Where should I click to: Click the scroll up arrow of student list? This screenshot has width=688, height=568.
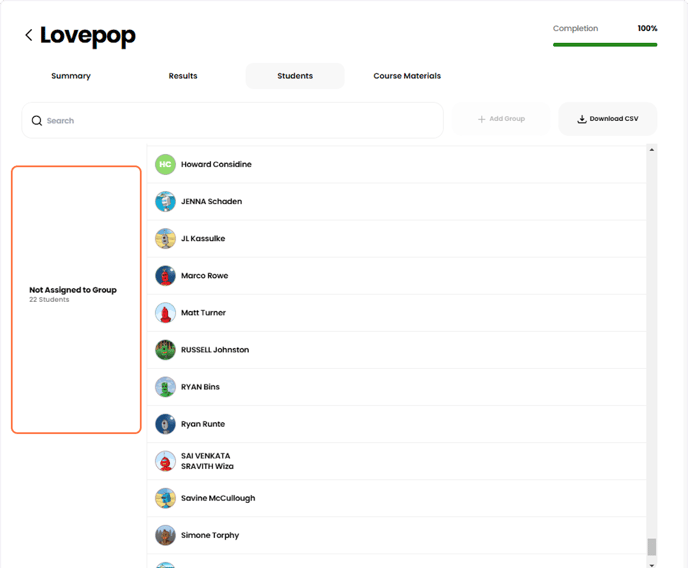coord(652,151)
